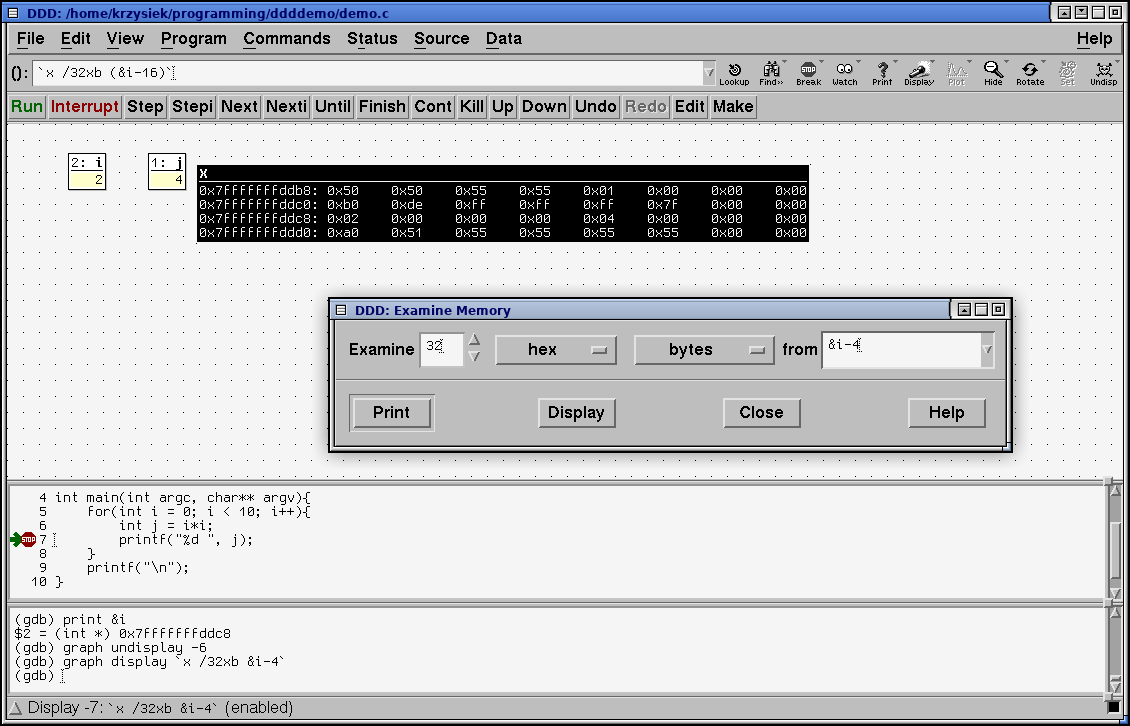Click the Lookup toolbar icon
This screenshot has height=726, width=1130.
pos(734,73)
